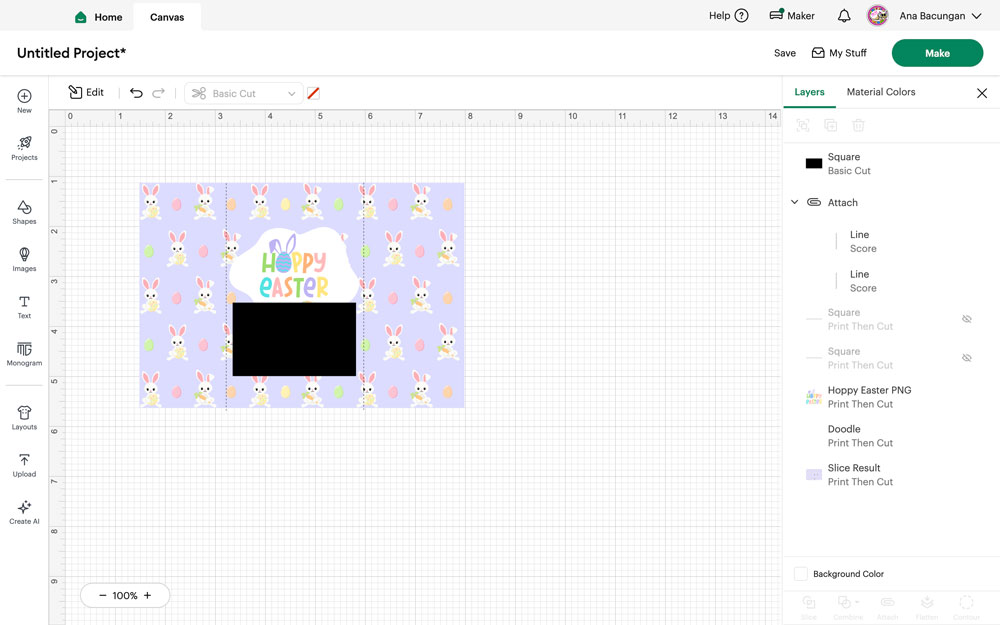Open the Upload tool
The image size is (1000, 625).
click(x=24, y=464)
